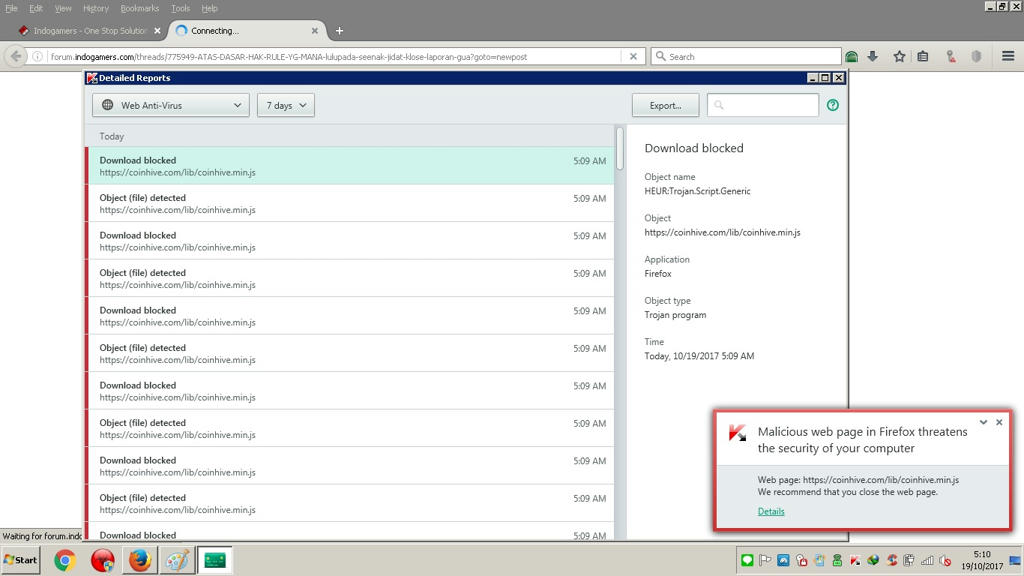Screen dimensions: 1024x576
Task: Click the grey shield toolbar icon
Action: (x=976, y=57)
